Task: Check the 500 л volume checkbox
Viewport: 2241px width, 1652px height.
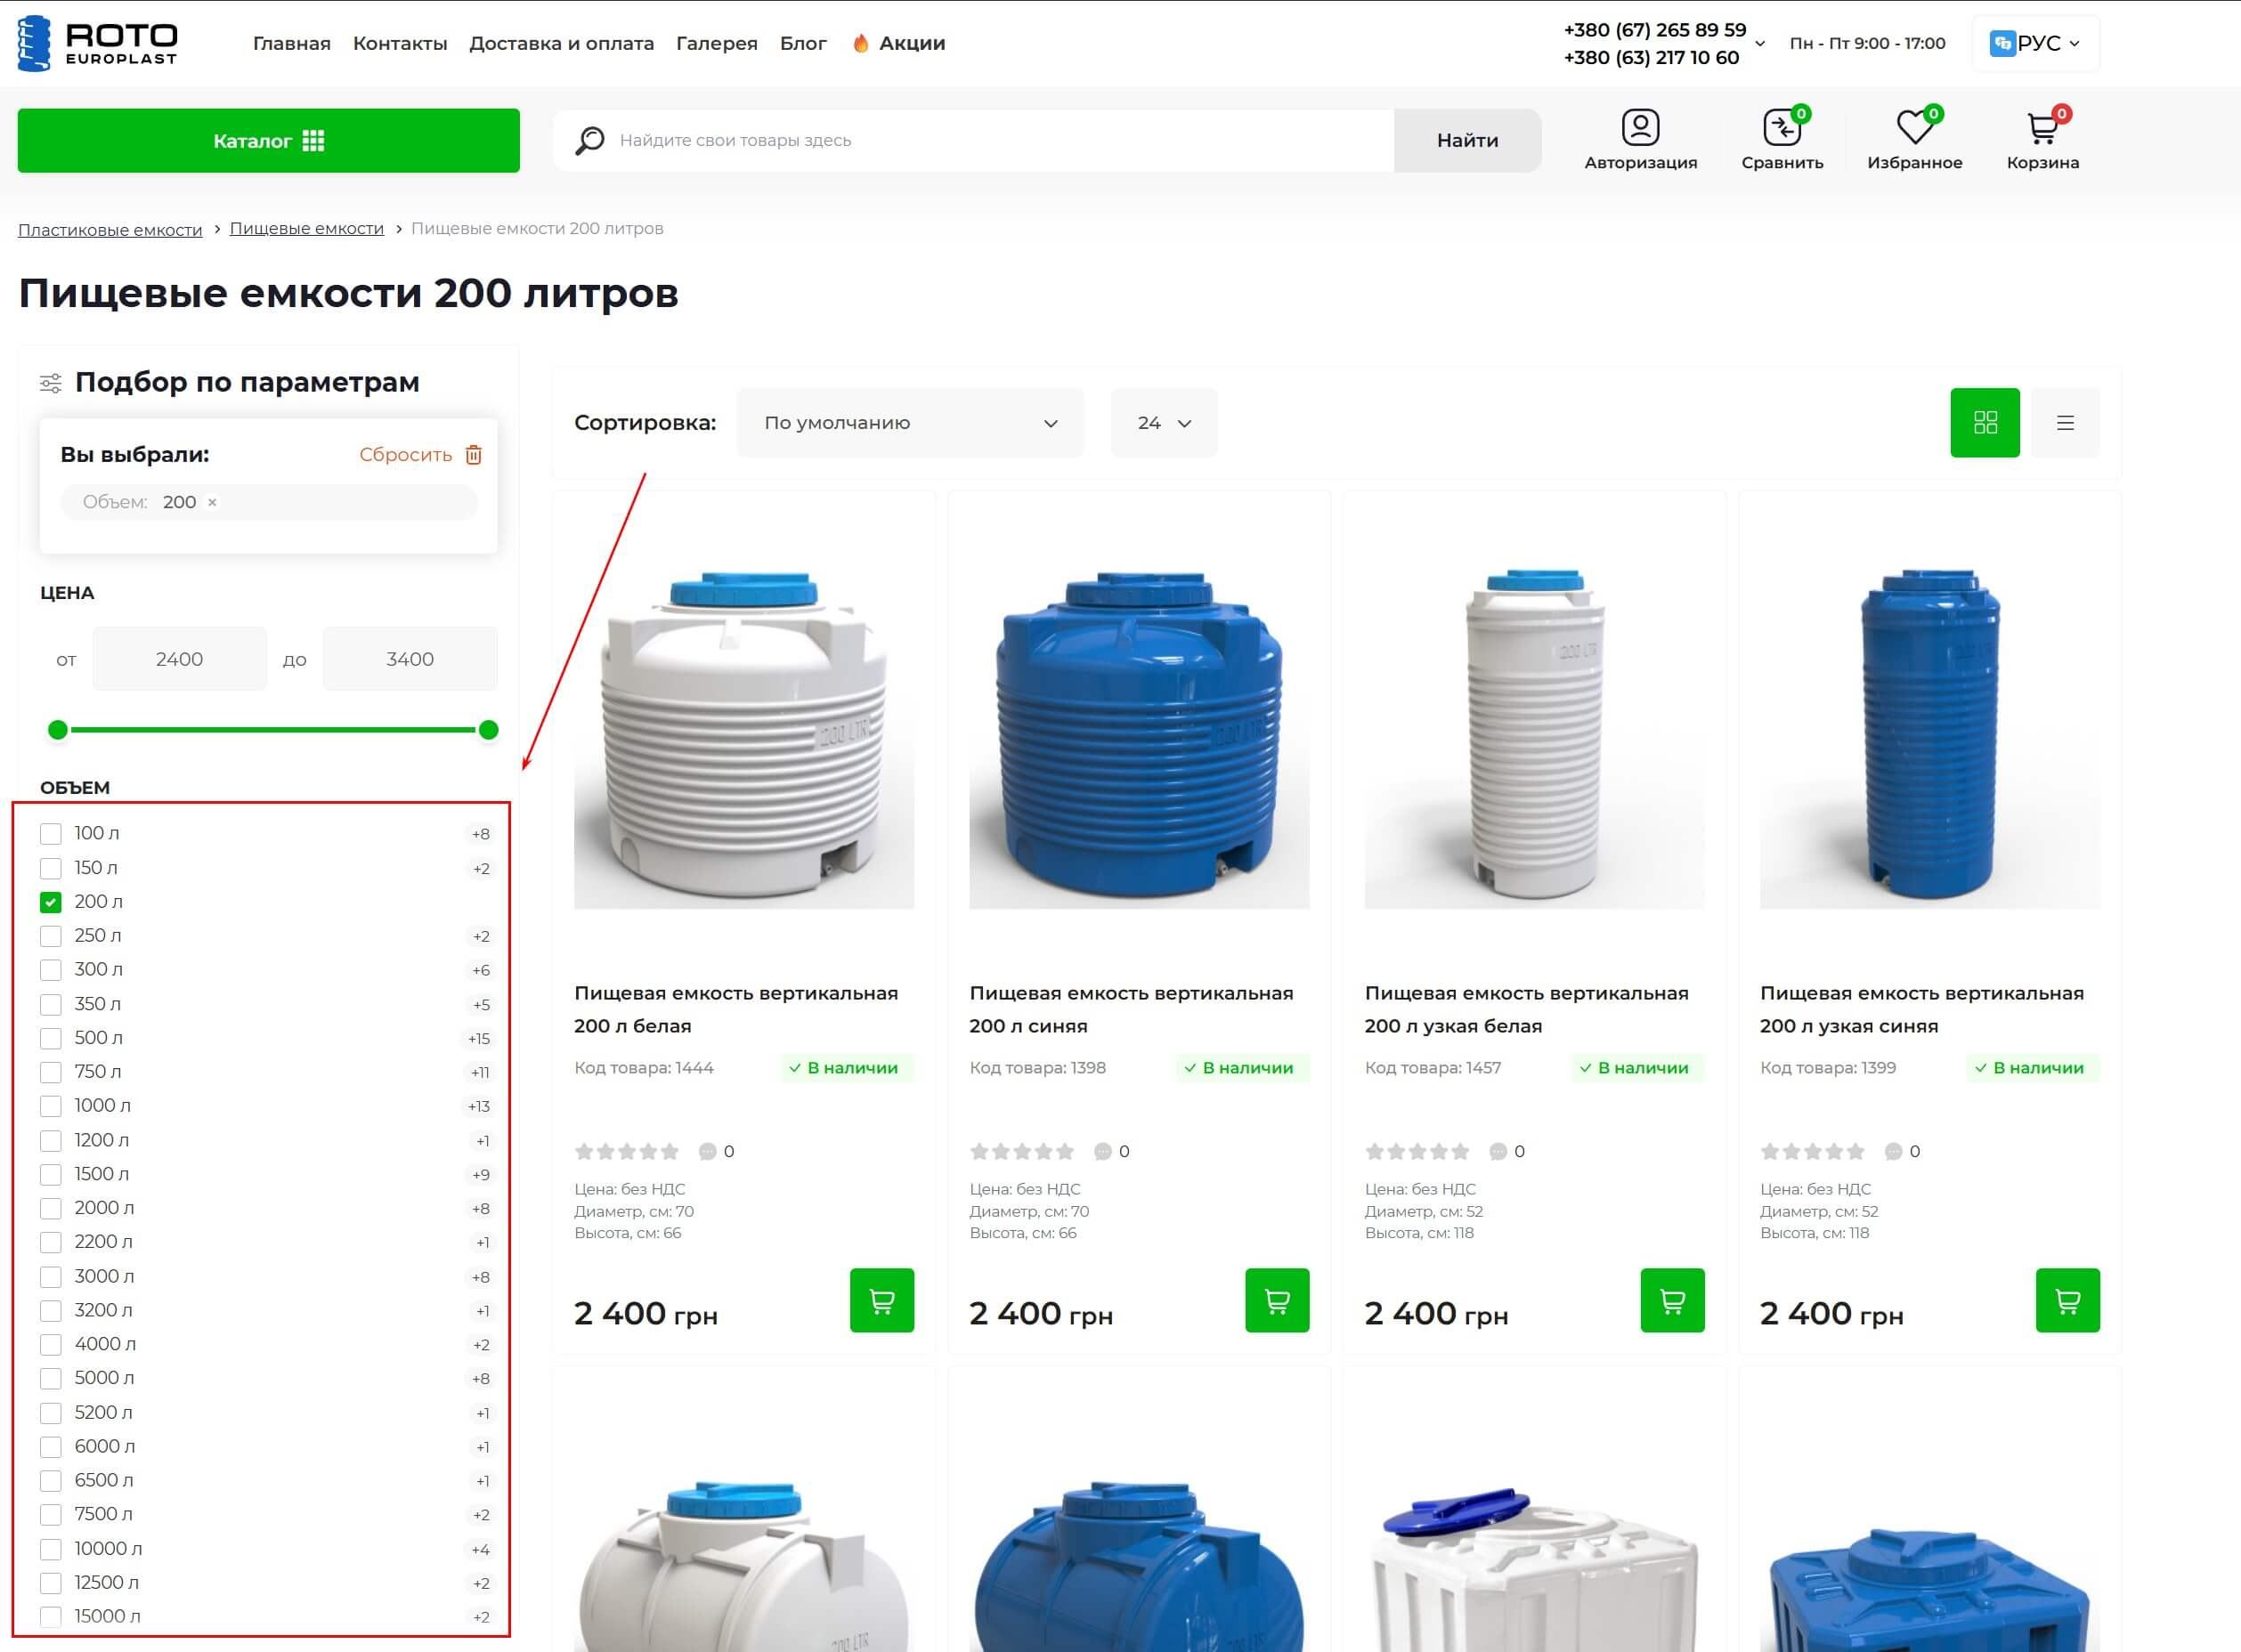Action: click(x=51, y=1038)
